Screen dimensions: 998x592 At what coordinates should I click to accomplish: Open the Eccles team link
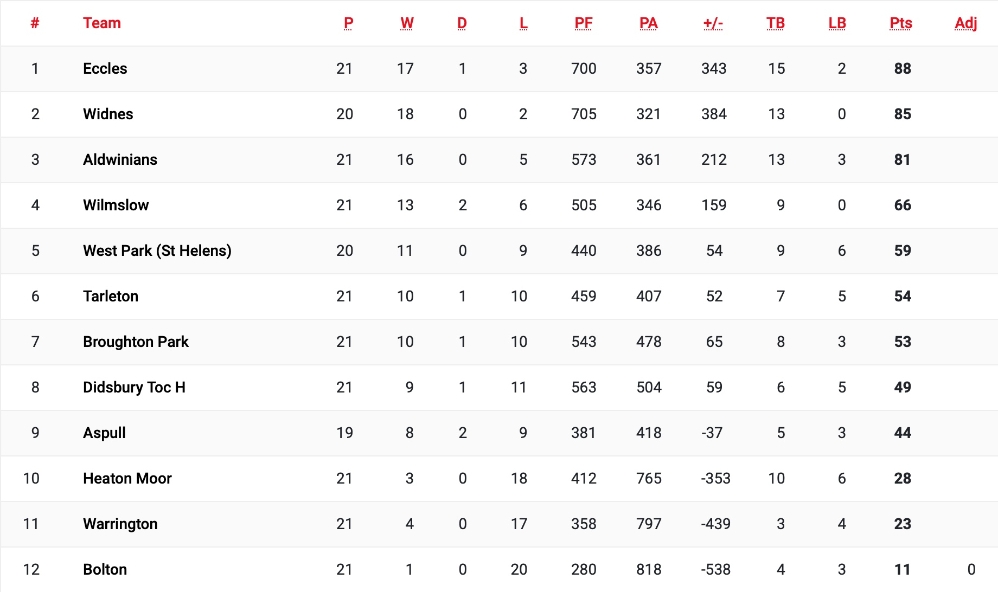click(x=105, y=69)
